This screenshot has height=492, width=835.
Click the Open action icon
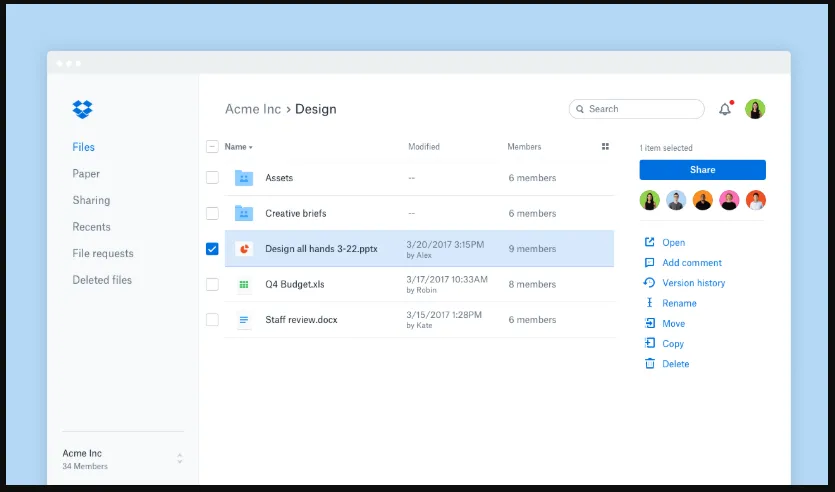[649, 242]
